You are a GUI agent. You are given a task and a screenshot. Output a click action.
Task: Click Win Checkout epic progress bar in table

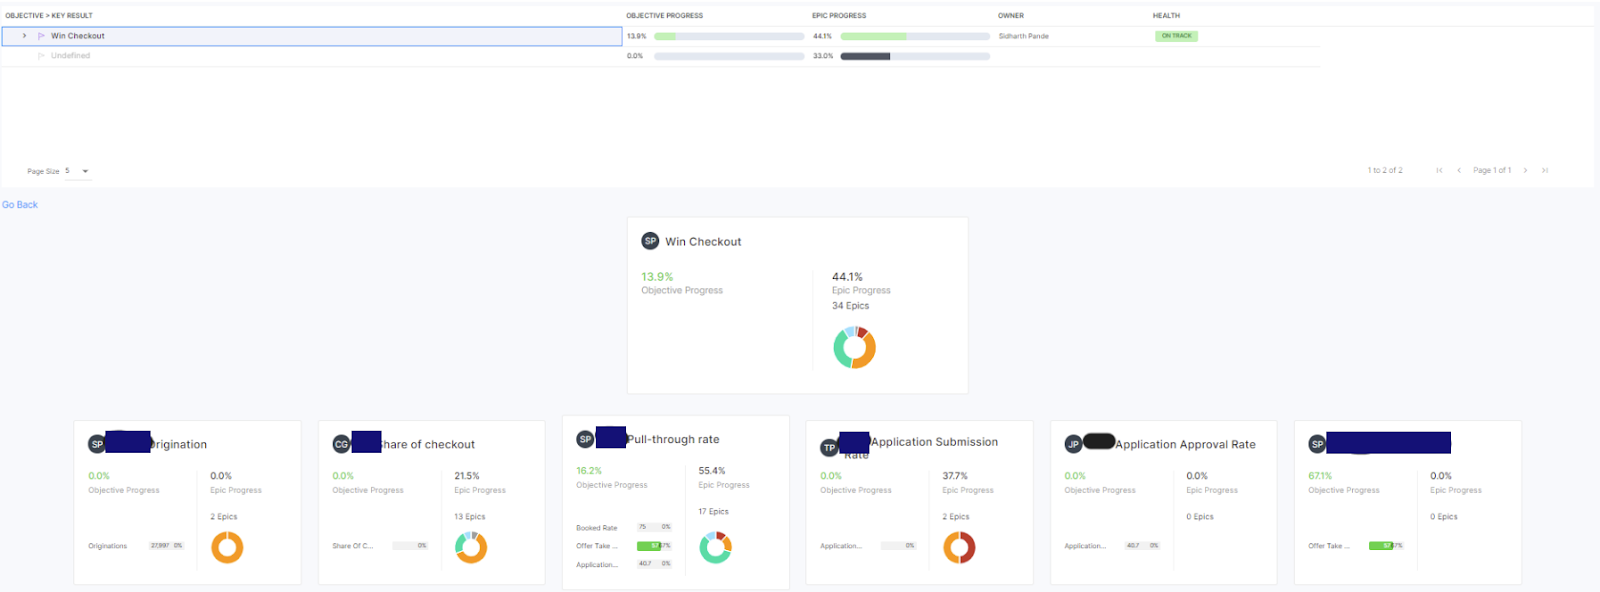point(915,36)
